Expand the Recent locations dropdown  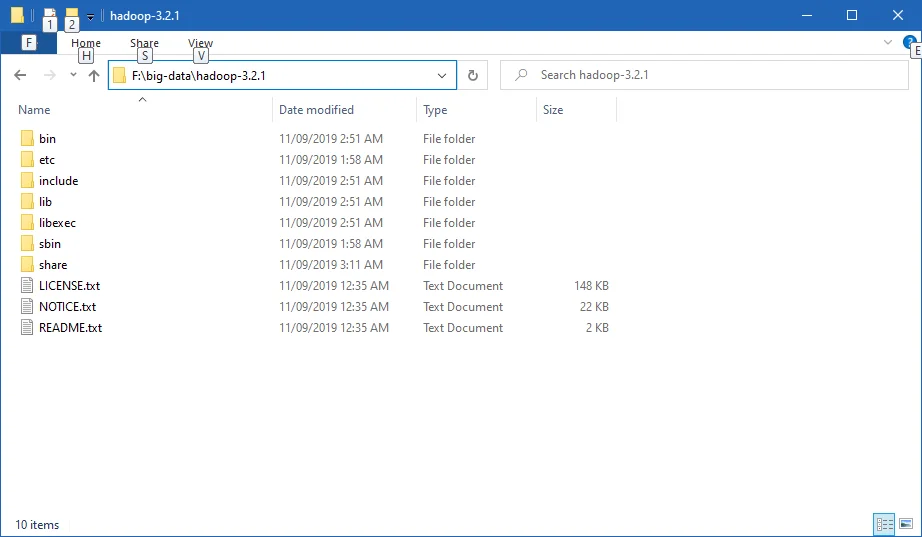pos(73,75)
